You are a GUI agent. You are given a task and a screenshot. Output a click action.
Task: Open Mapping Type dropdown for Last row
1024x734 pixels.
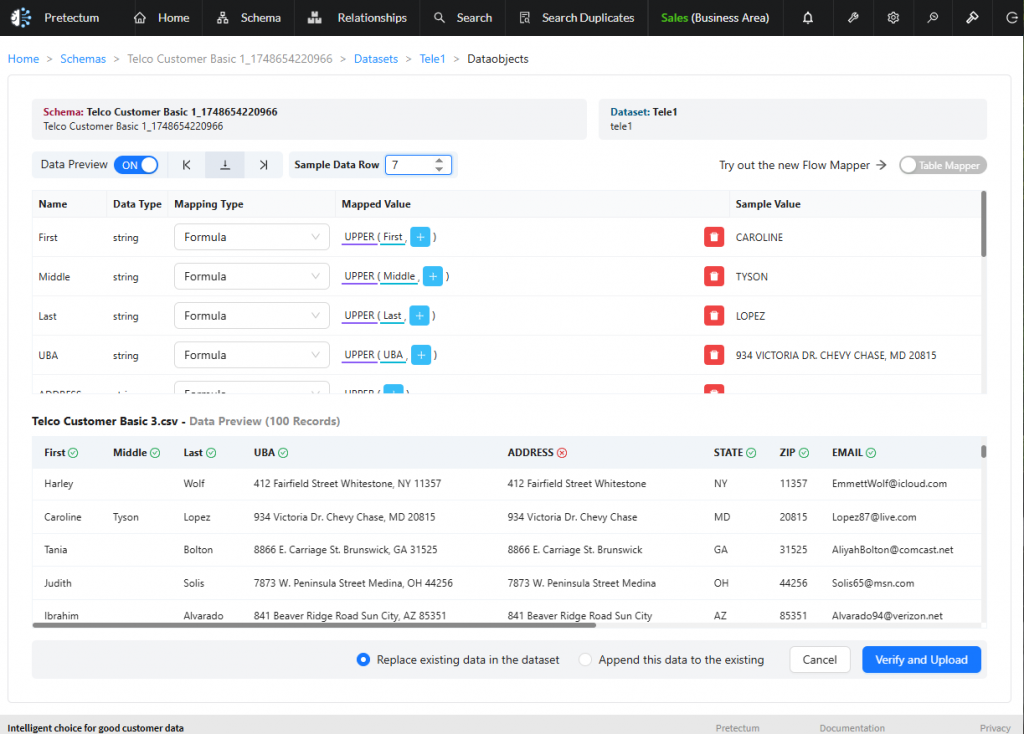pos(251,315)
